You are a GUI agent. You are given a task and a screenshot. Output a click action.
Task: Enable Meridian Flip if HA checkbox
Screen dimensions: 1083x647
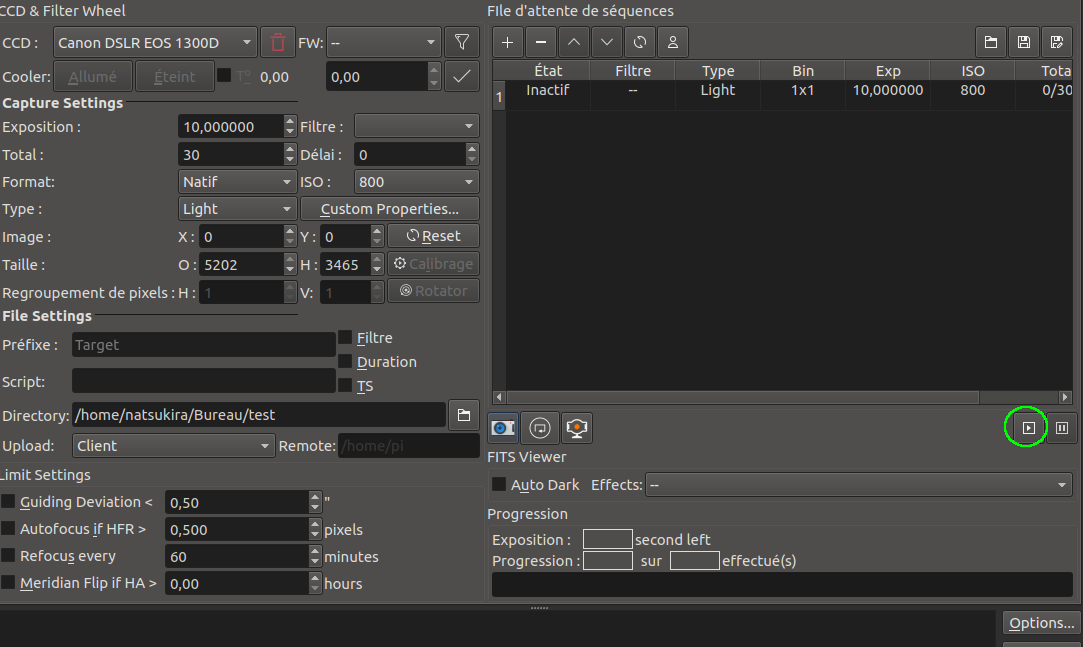point(8,582)
